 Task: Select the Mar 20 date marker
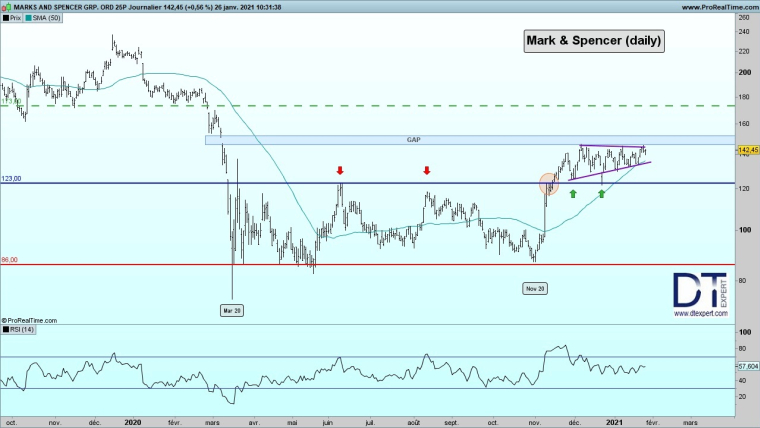(x=232, y=310)
